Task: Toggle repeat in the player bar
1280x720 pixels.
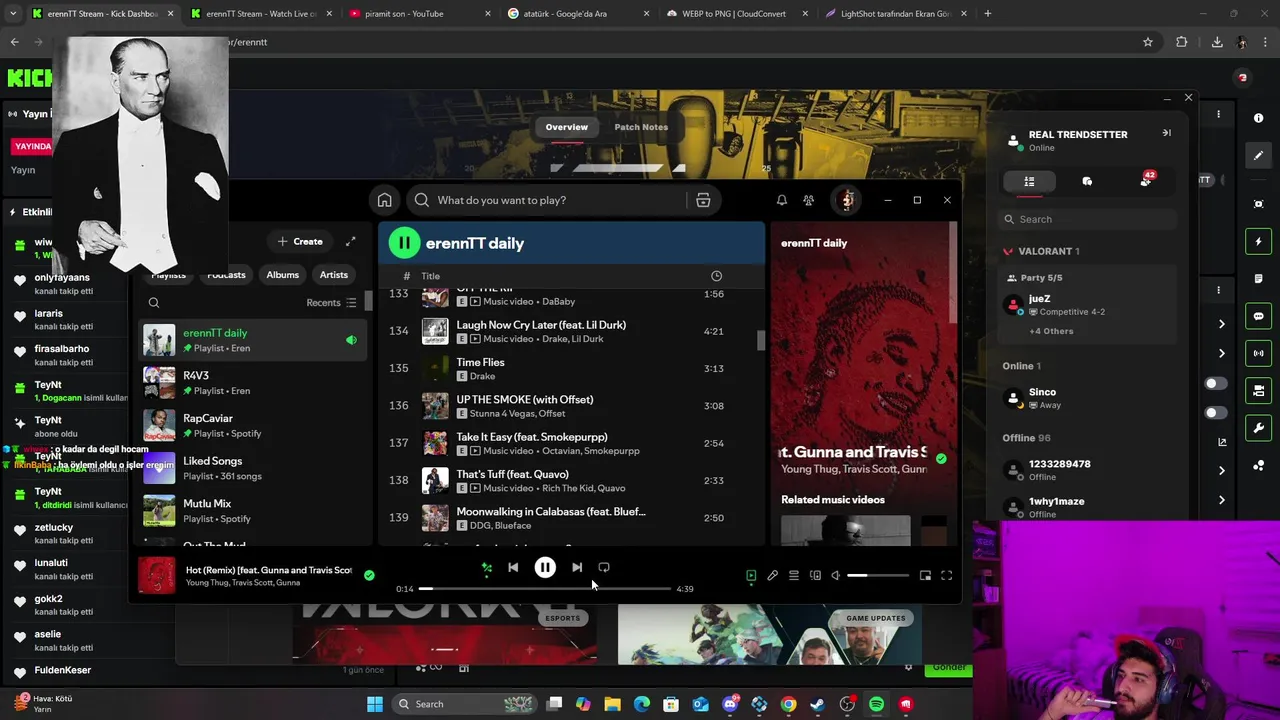Action: click(x=604, y=568)
